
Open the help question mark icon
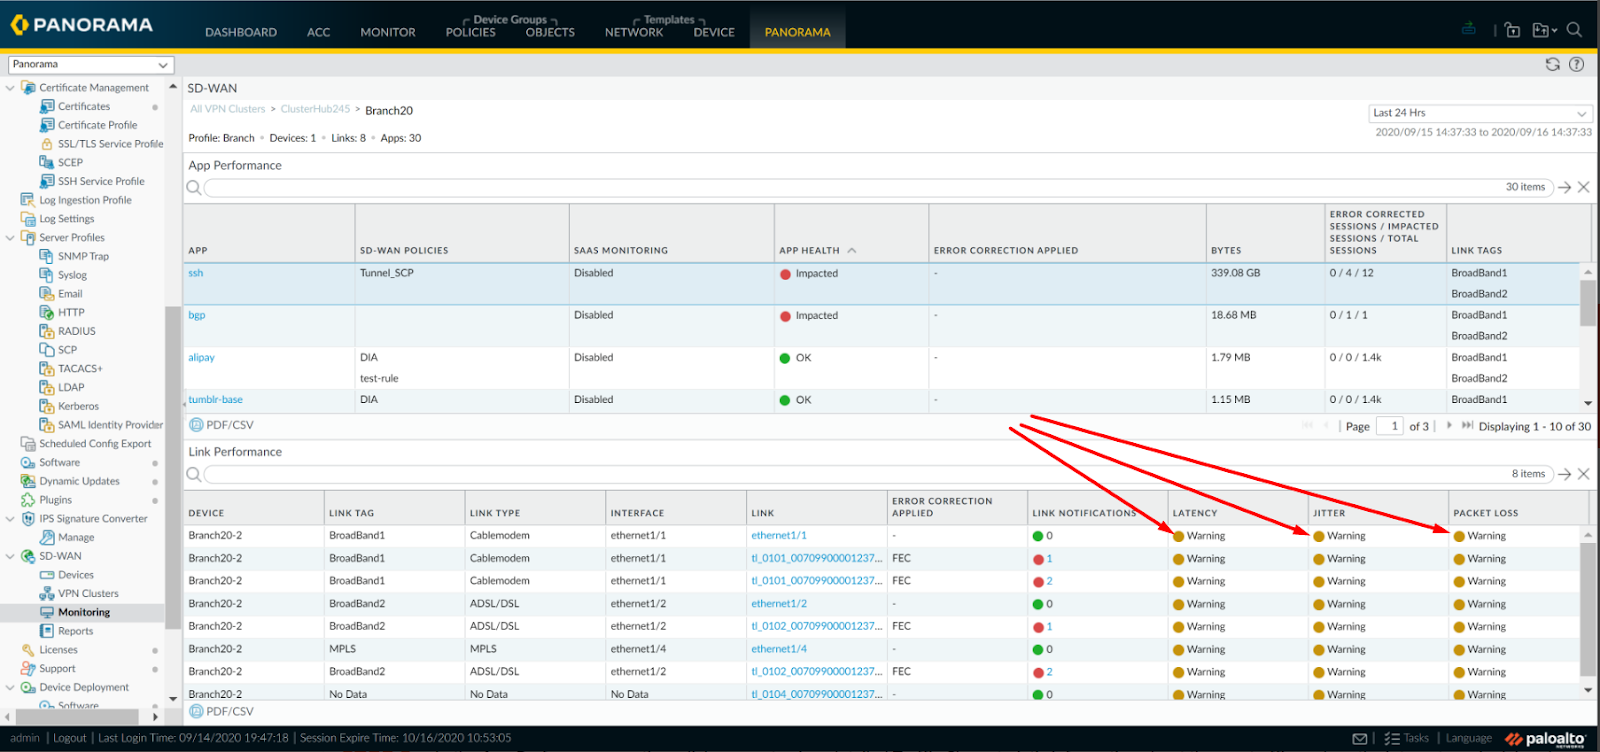1576,64
